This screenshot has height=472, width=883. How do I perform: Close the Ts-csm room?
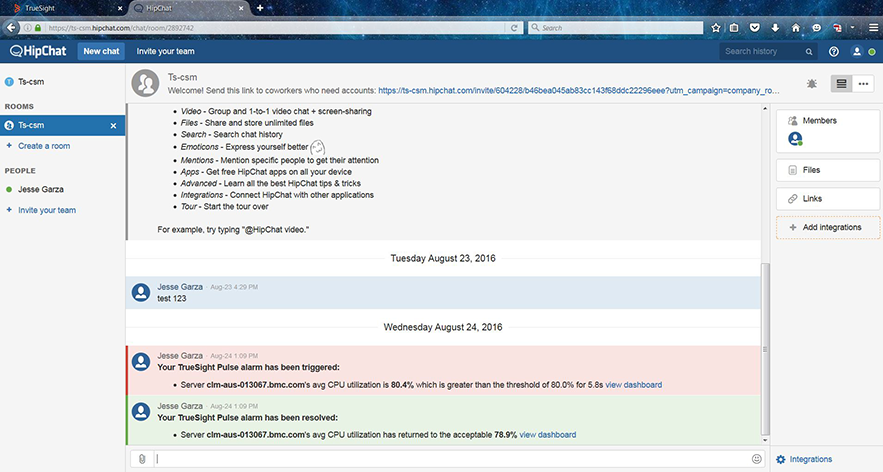point(113,126)
